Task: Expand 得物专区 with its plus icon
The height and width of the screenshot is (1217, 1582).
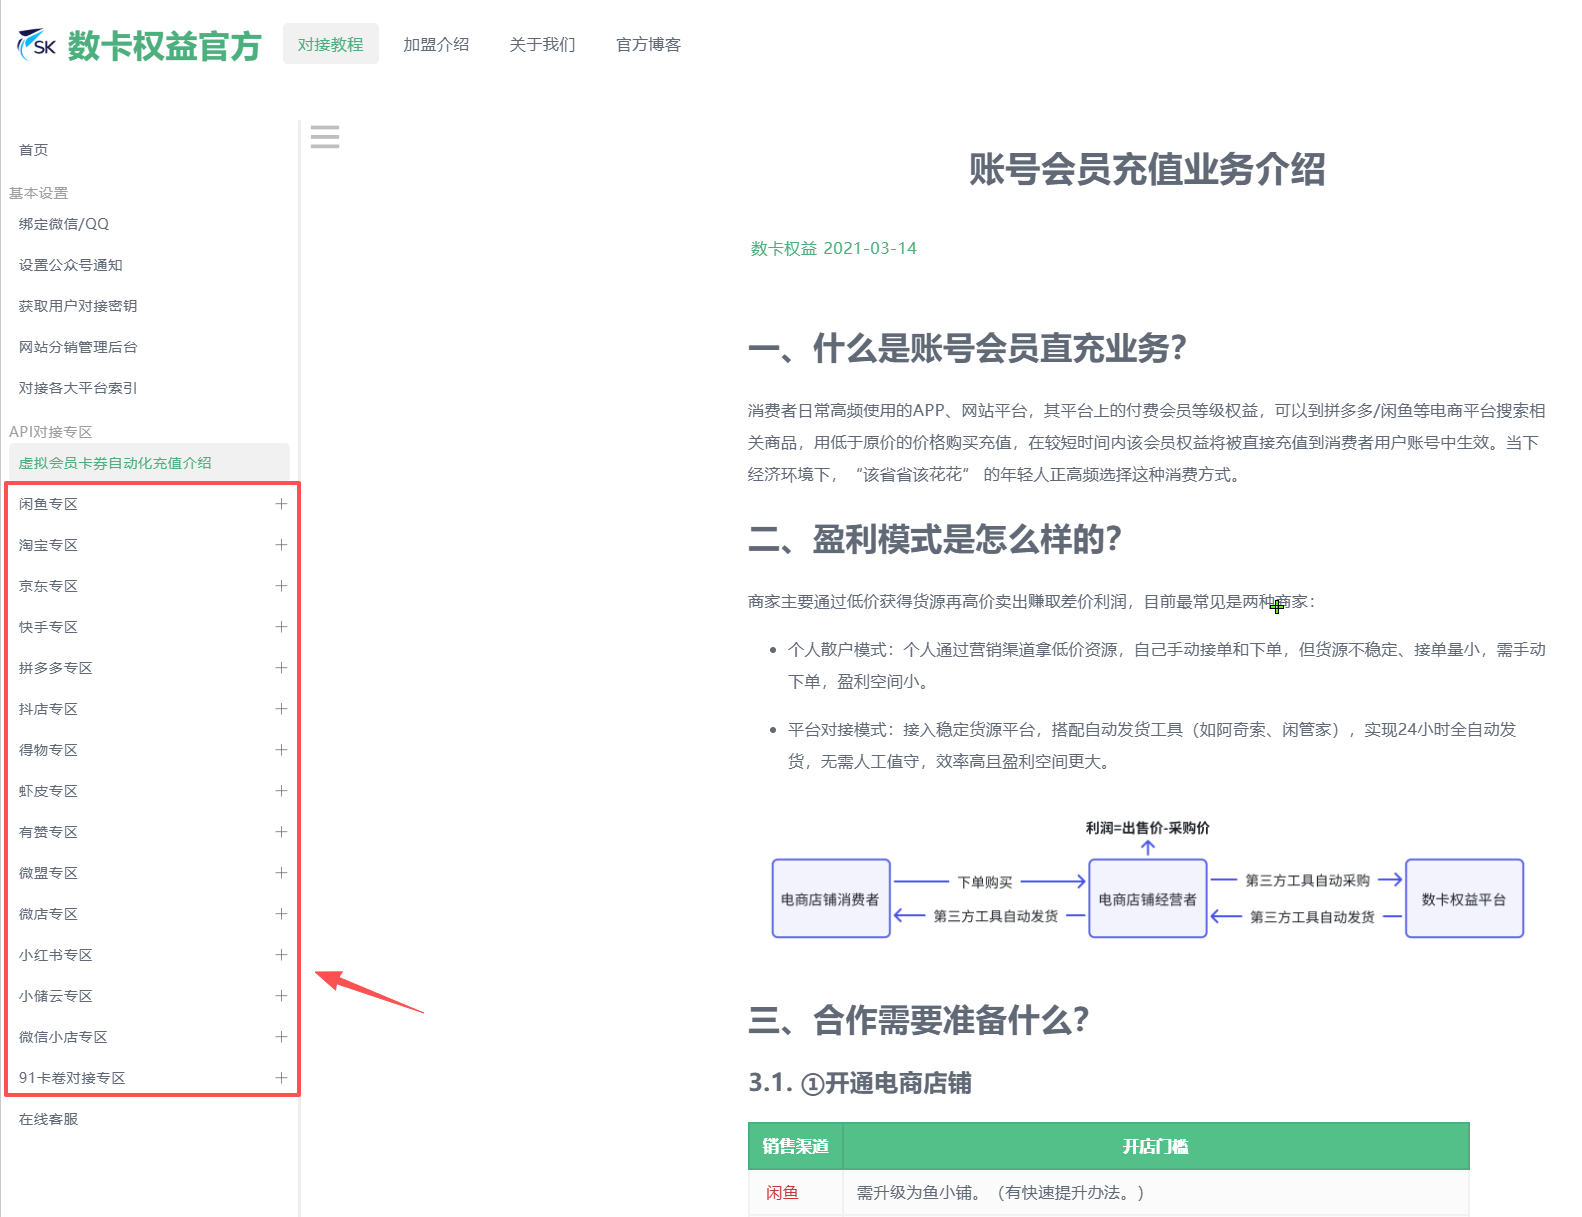Action: click(281, 750)
